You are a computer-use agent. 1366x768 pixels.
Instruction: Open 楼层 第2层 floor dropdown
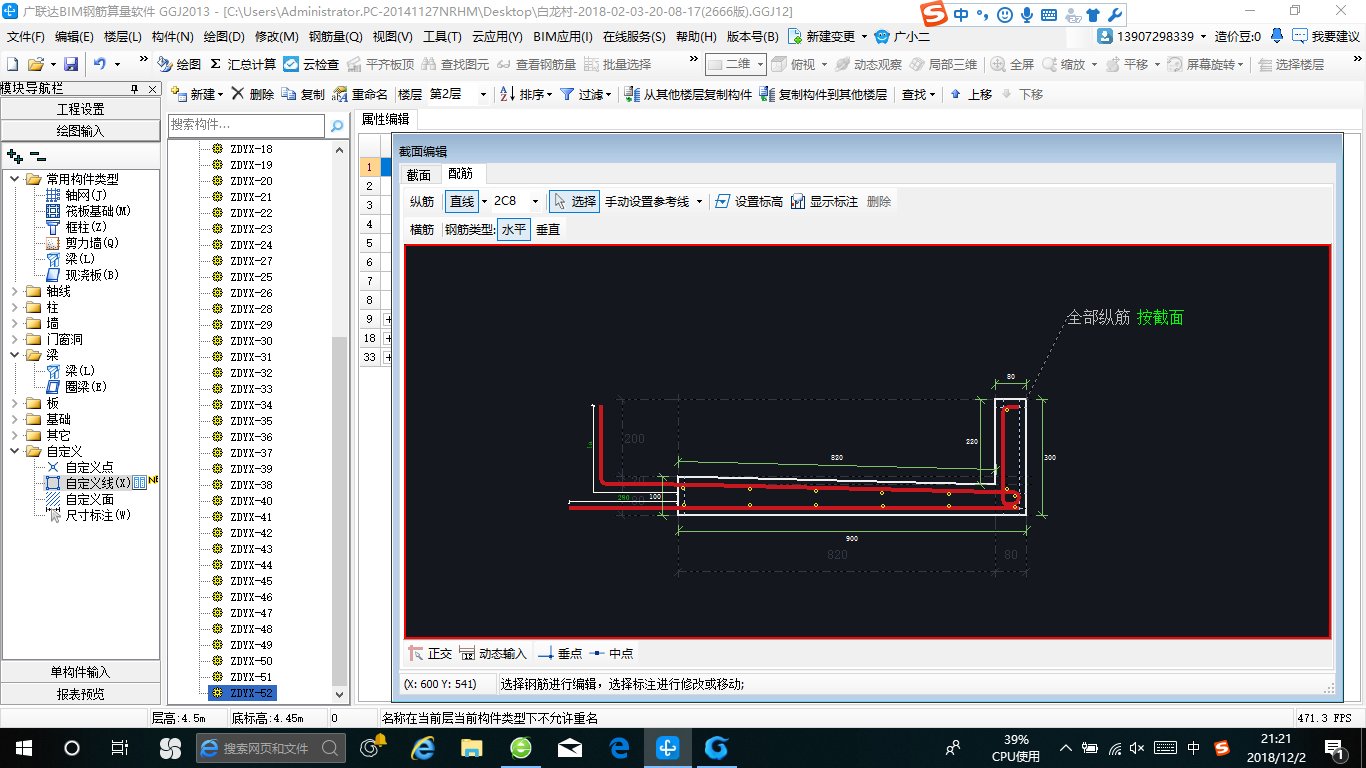(483, 94)
